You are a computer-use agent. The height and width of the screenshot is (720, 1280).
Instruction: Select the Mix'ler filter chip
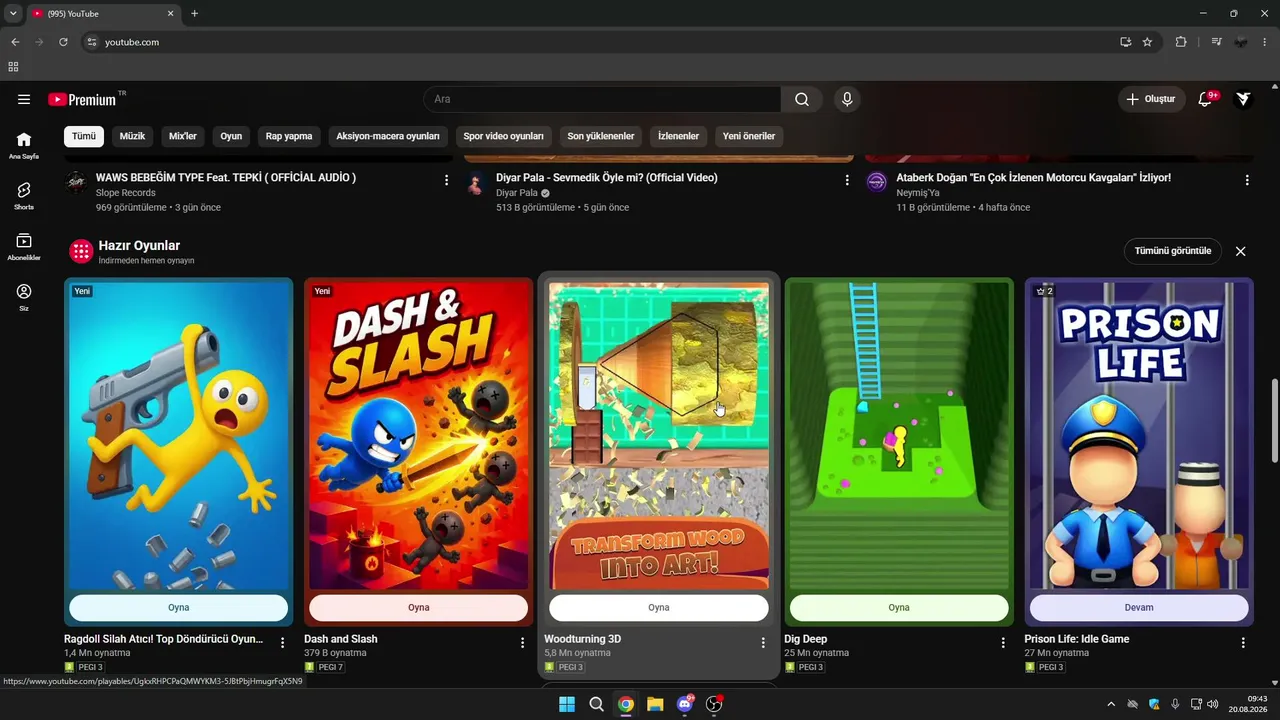pyautogui.click(x=183, y=136)
